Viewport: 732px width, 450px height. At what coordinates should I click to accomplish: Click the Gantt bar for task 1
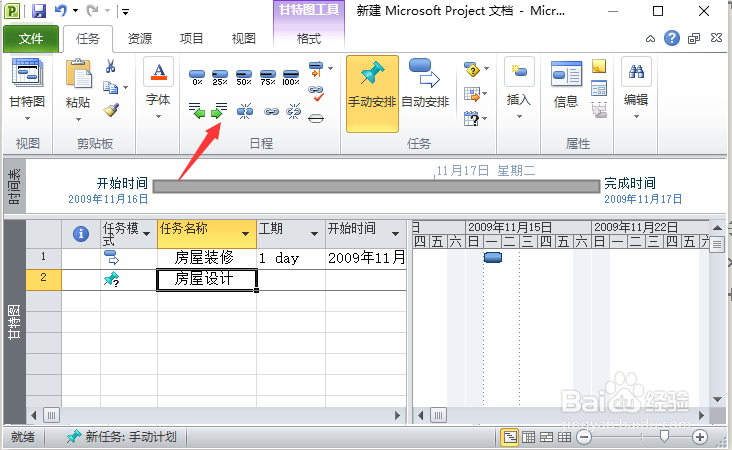[493, 257]
